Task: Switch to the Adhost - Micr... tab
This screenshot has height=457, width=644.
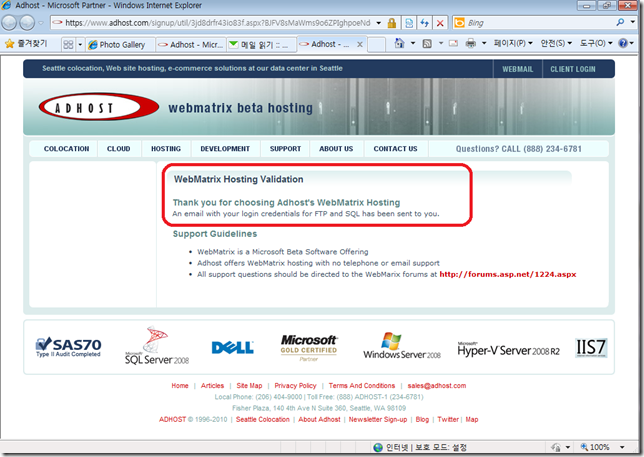Action: coord(191,45)
